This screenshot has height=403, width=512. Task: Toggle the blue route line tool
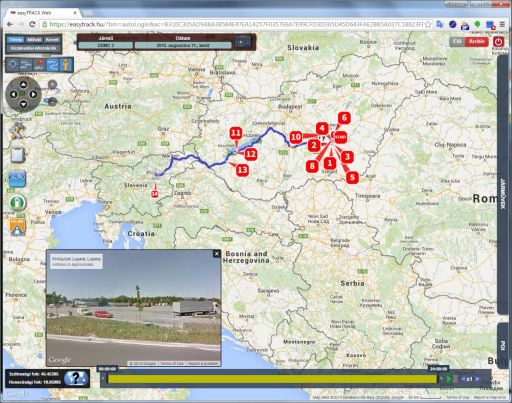tap(52, 65)
